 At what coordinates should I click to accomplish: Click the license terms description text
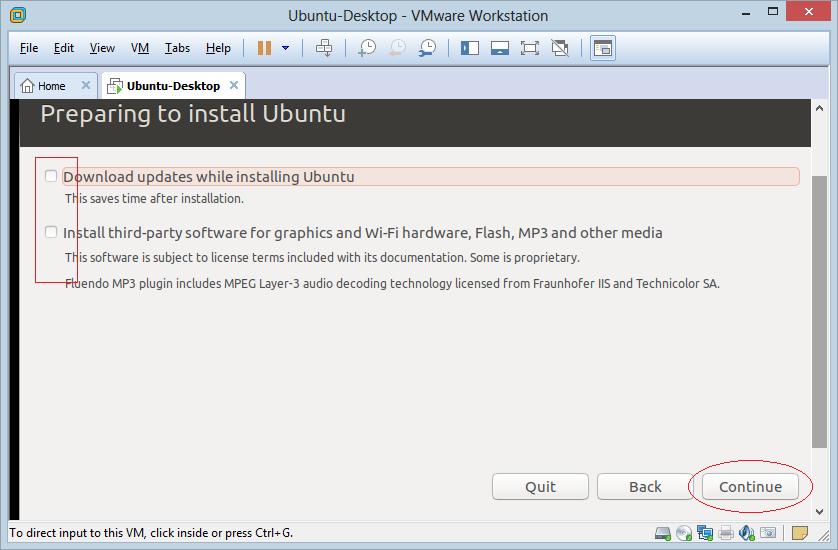pyautogui.click(x=322, y=258)
